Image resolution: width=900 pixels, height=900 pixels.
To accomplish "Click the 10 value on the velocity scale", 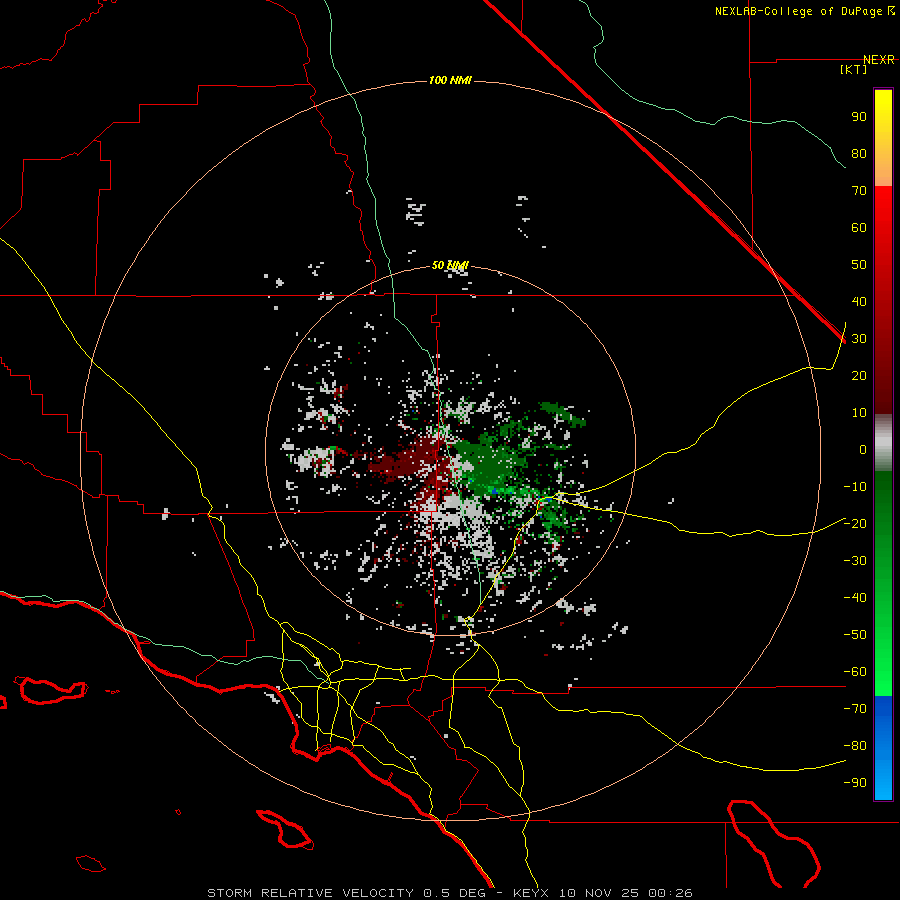I will 859,413.
